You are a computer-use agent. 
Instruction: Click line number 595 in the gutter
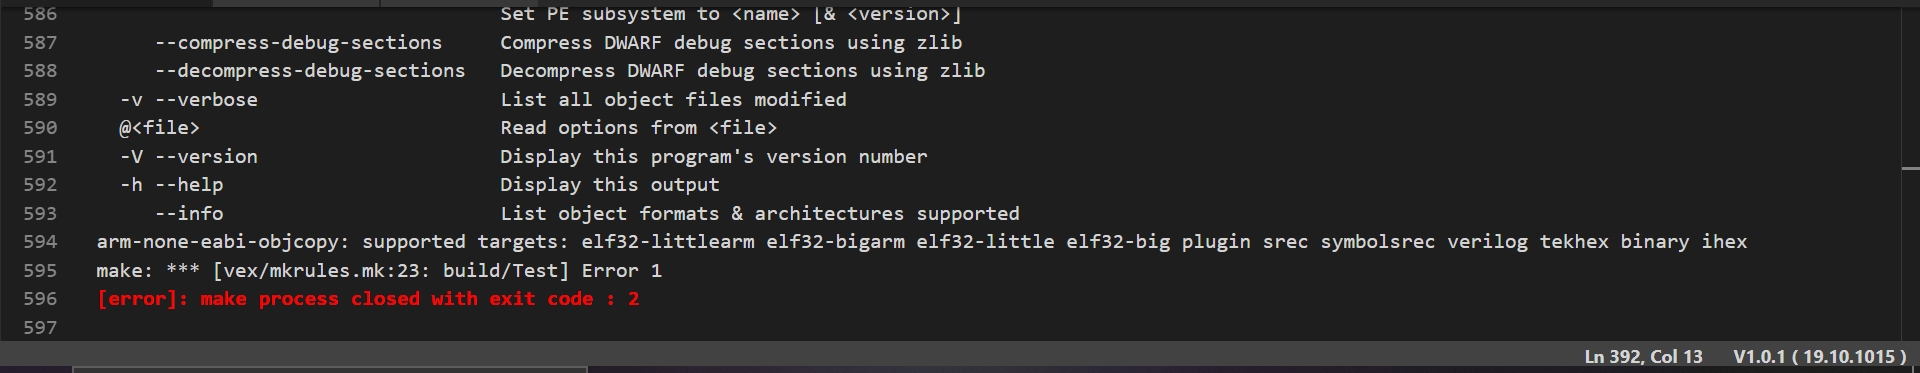40,271
